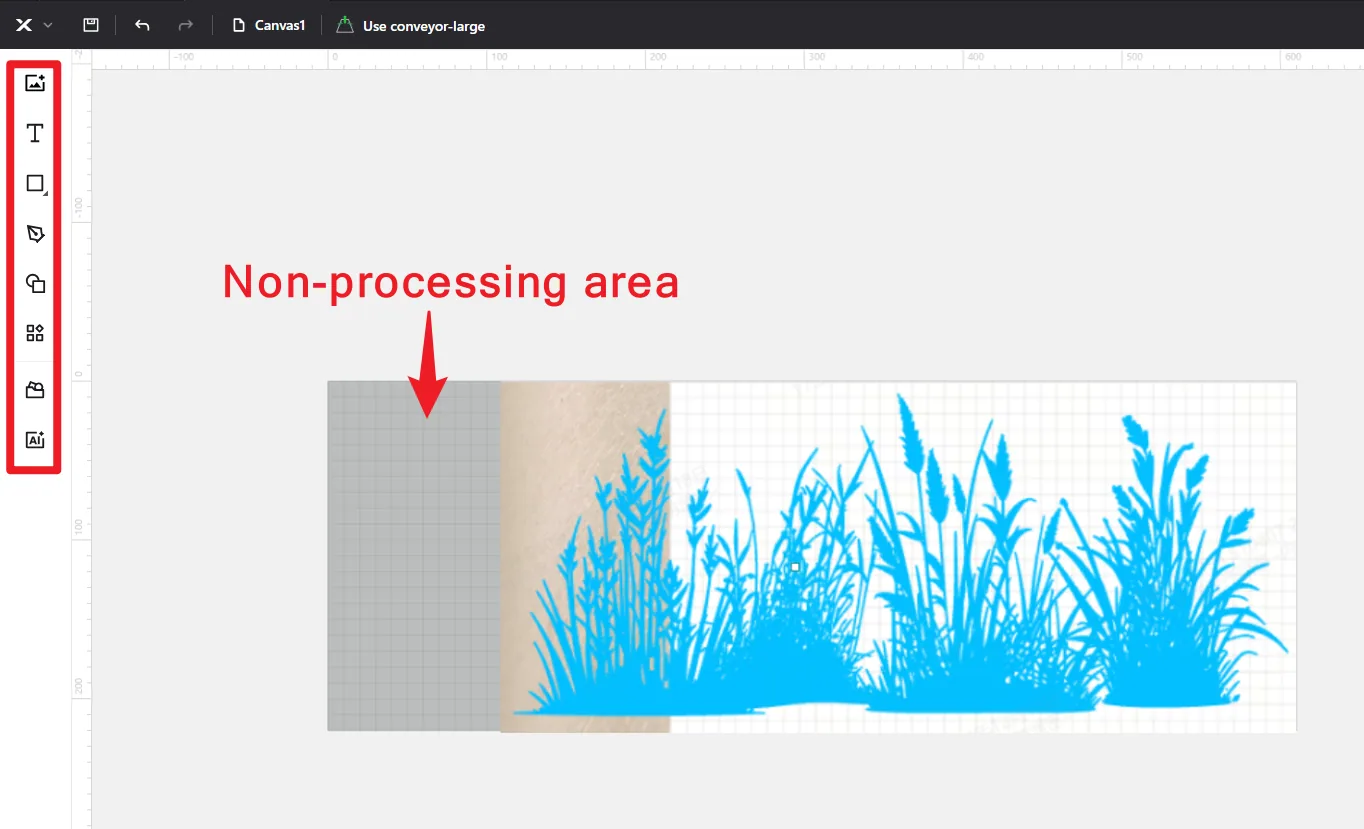This screenshot has height=829, width=1364.
Task: Switch to the Canvas1 tab
Action: click(x=269, y=25)
